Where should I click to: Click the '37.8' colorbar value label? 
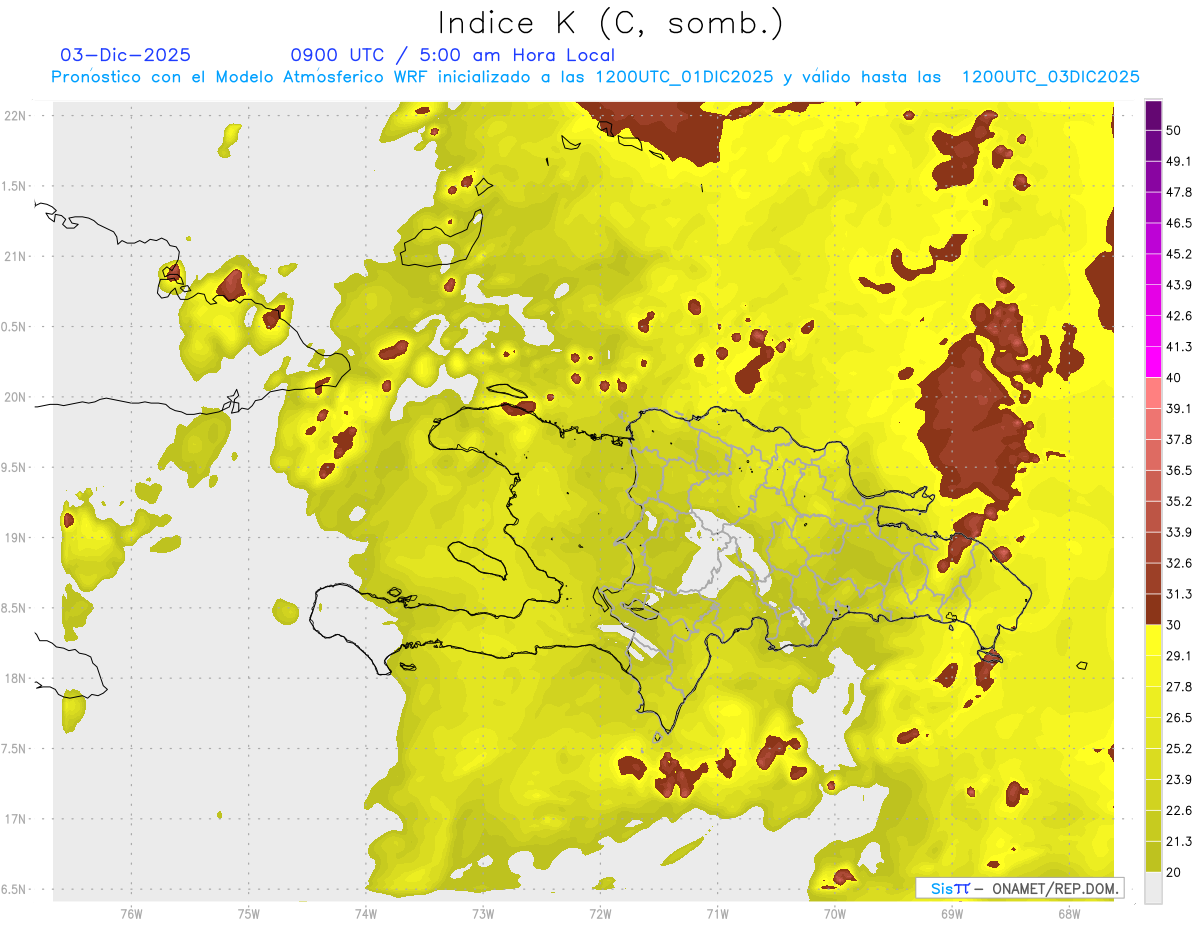click(x=1179, y=440)
